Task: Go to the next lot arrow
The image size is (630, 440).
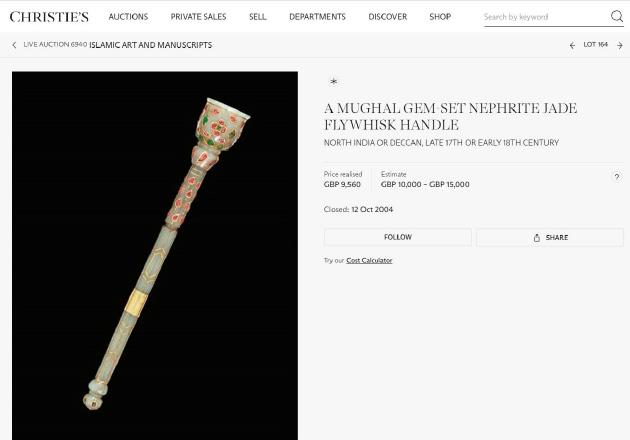Action: (620, 45)
